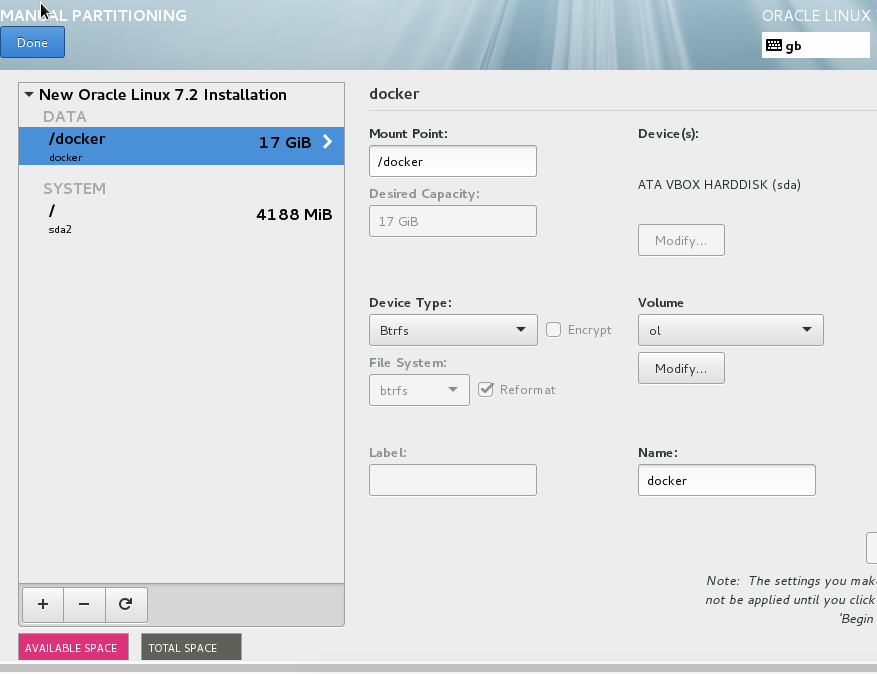Click the pink Available Space indicator
The height and width of the screenshot is (674, 877).
tap(73, 647)
